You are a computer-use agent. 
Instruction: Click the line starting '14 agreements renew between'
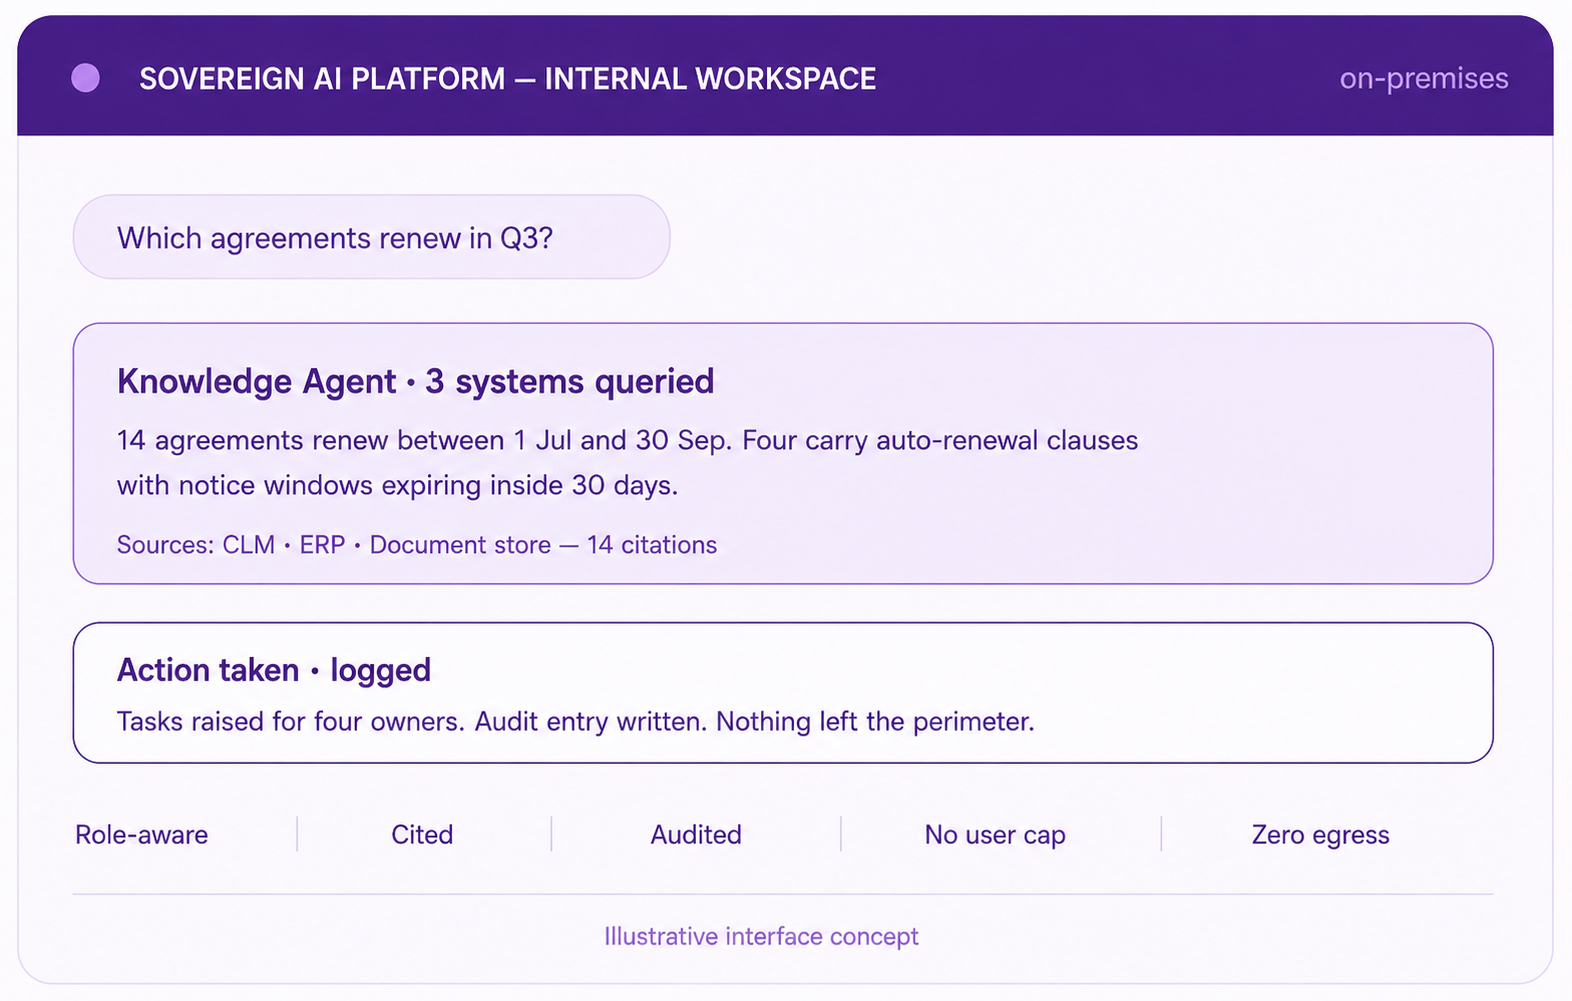tap(627, 441)
